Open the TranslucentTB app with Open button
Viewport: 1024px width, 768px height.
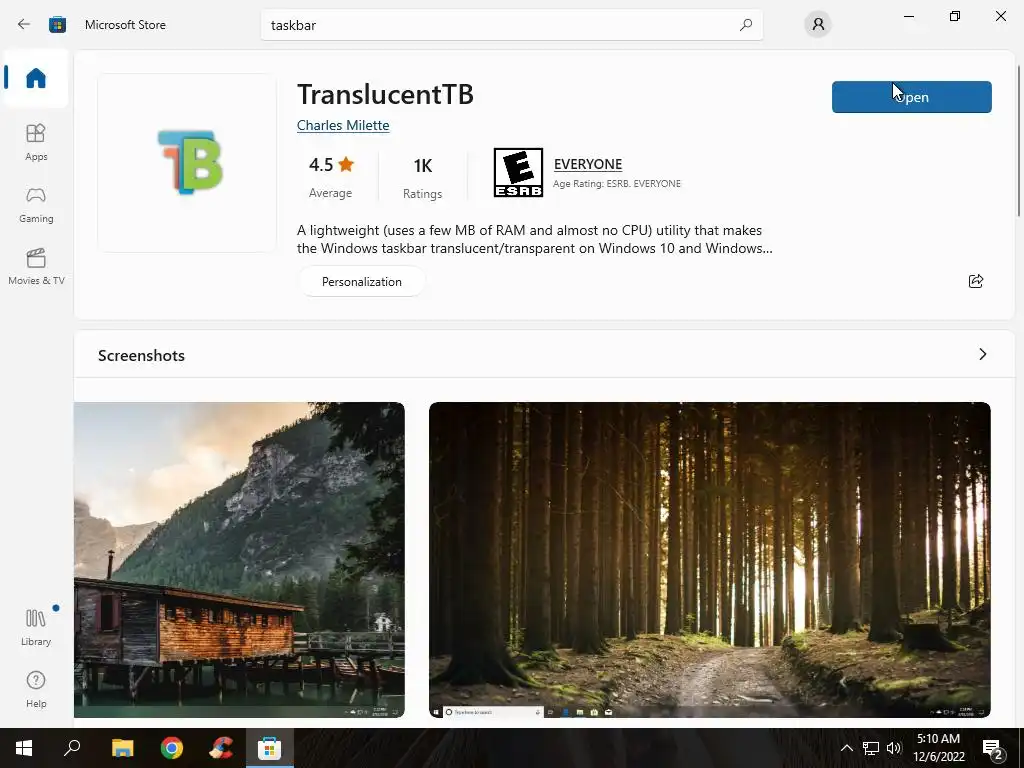tap(912, 97)
